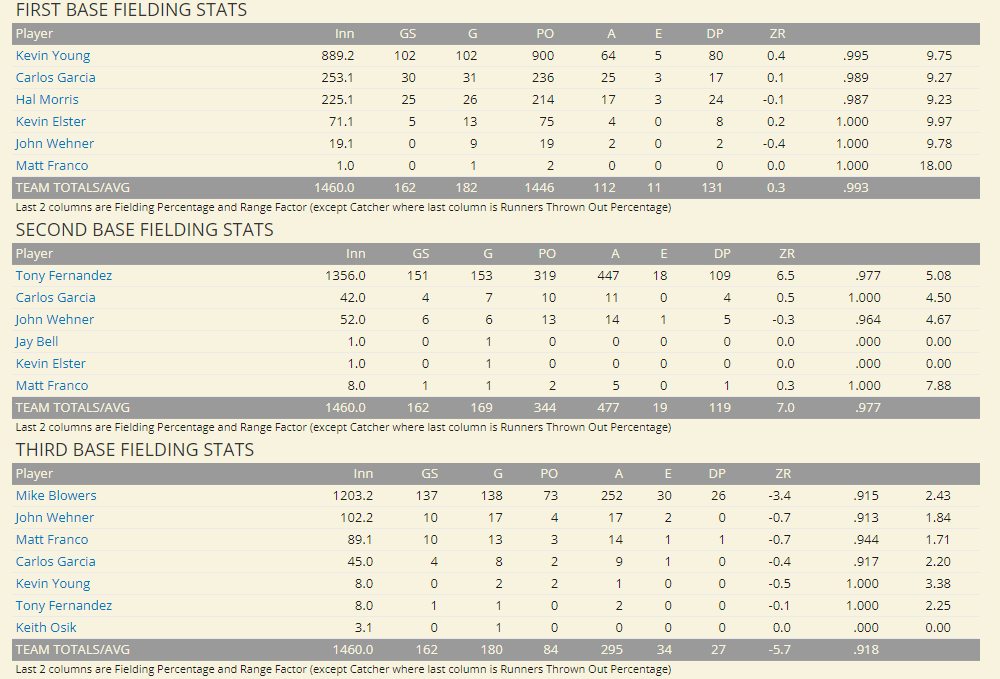1000x679 pixels.
Task: Open Hal Morris player page
Action: 47,100
